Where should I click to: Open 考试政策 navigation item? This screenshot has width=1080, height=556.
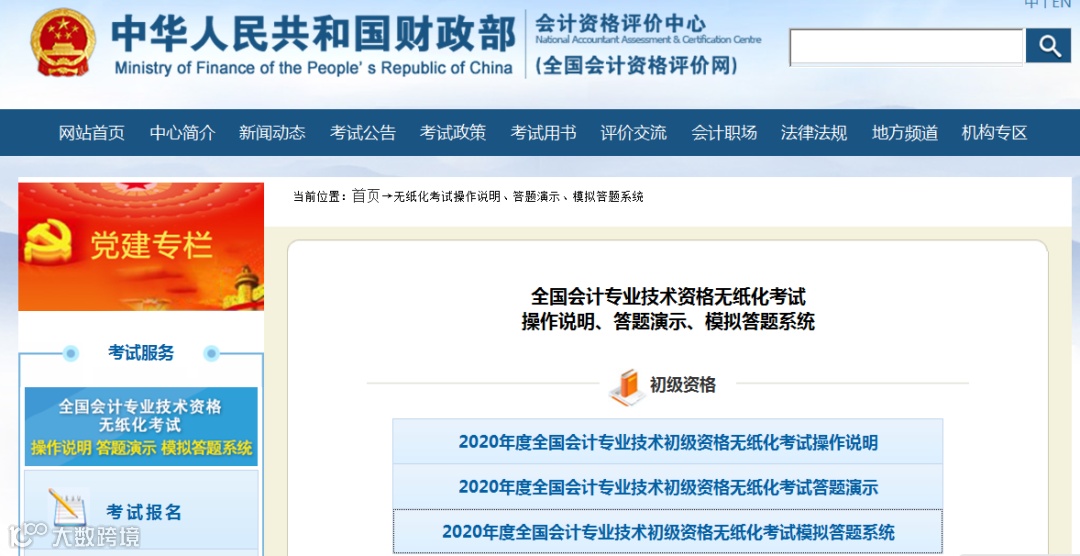[453, 133]
